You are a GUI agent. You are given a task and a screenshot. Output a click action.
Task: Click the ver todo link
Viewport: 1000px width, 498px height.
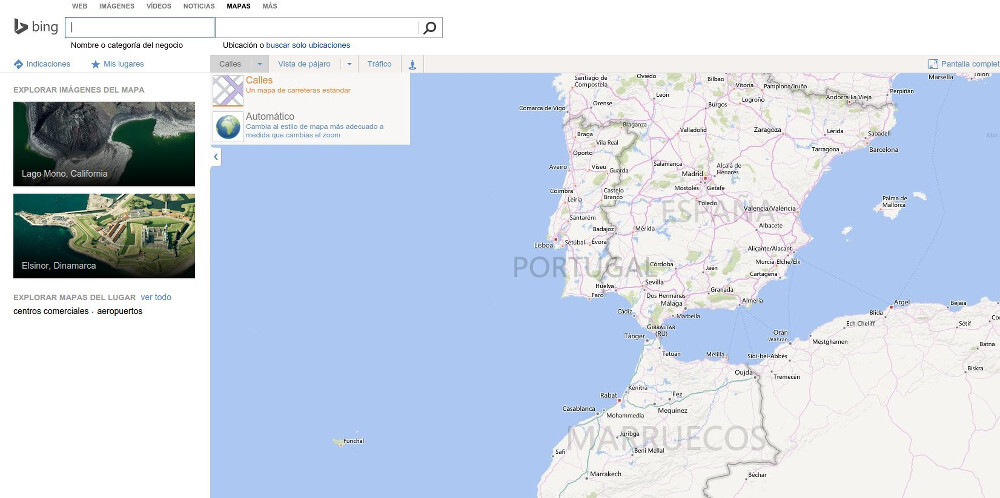(x=156, y=297)
